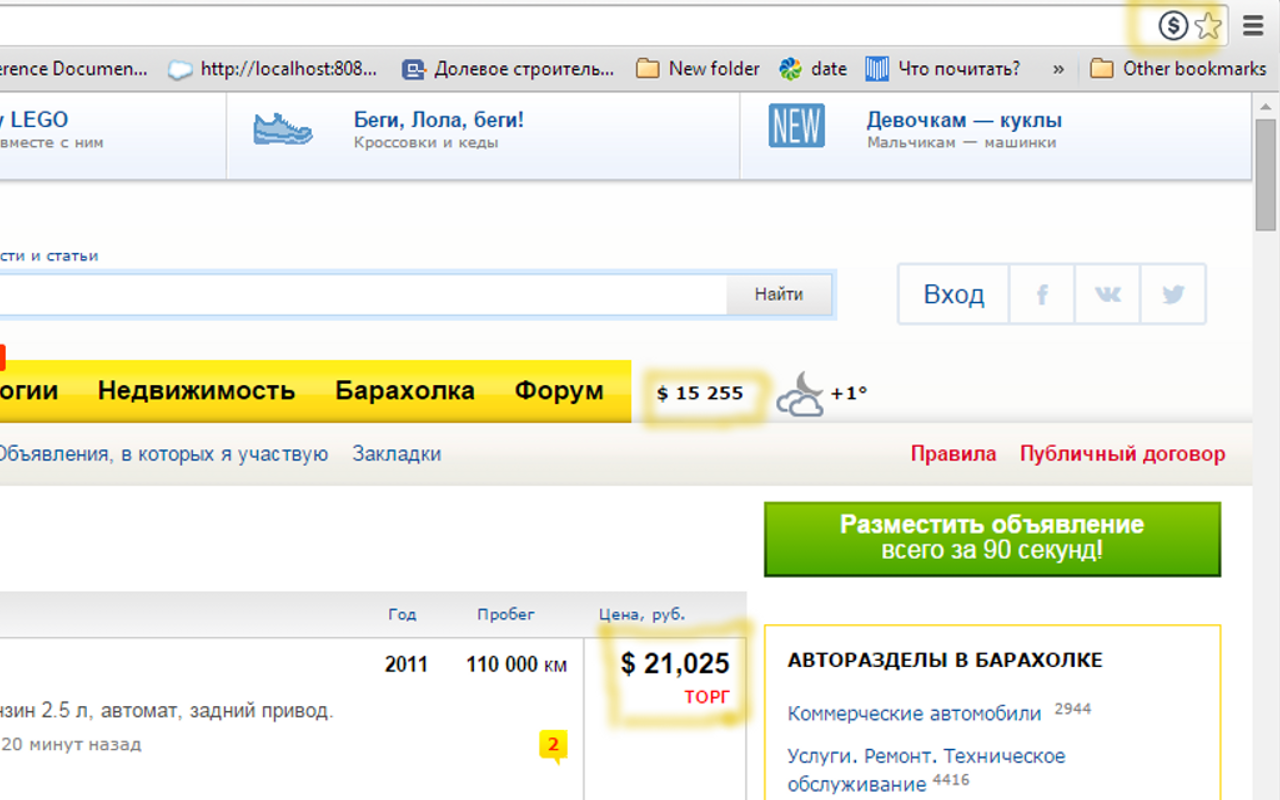
Task: Click the VK login icon
Action: pyautogui.click(x=1107, y=293)
